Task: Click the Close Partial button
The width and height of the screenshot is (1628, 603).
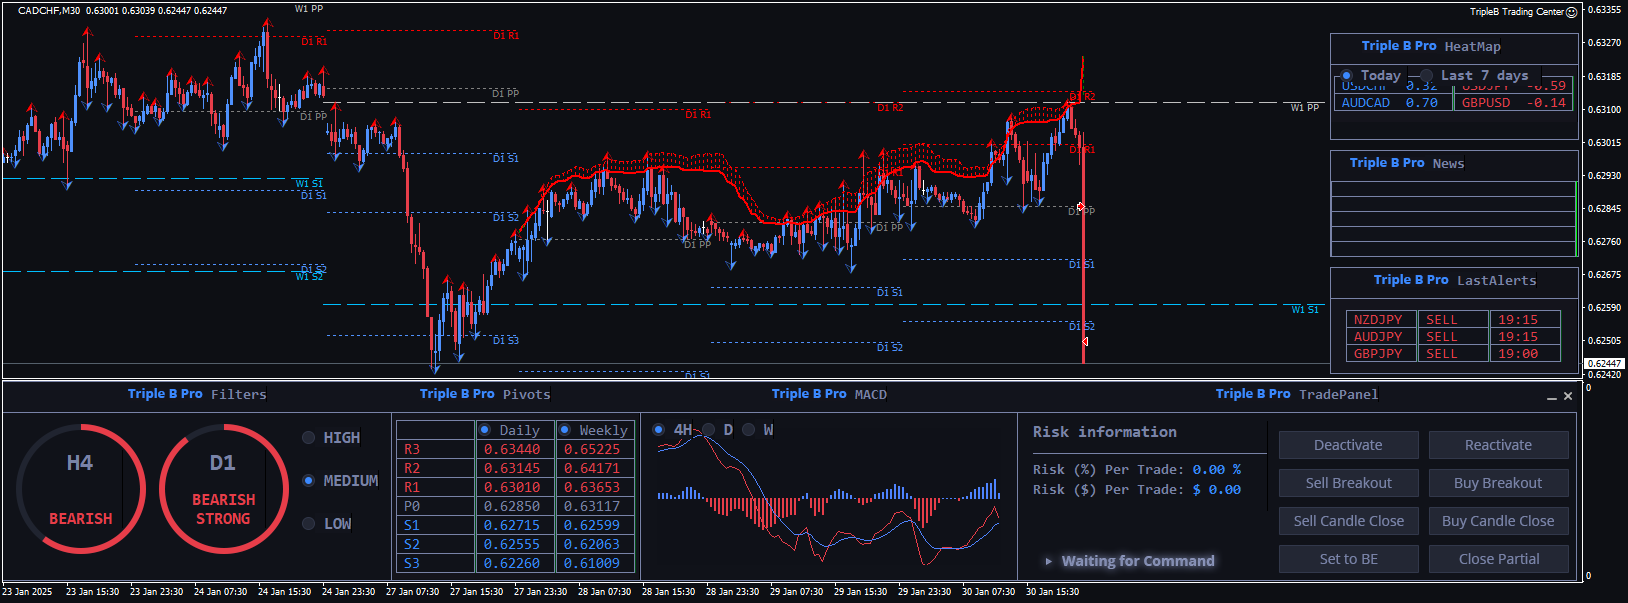Action: [x=1498, y=559]
